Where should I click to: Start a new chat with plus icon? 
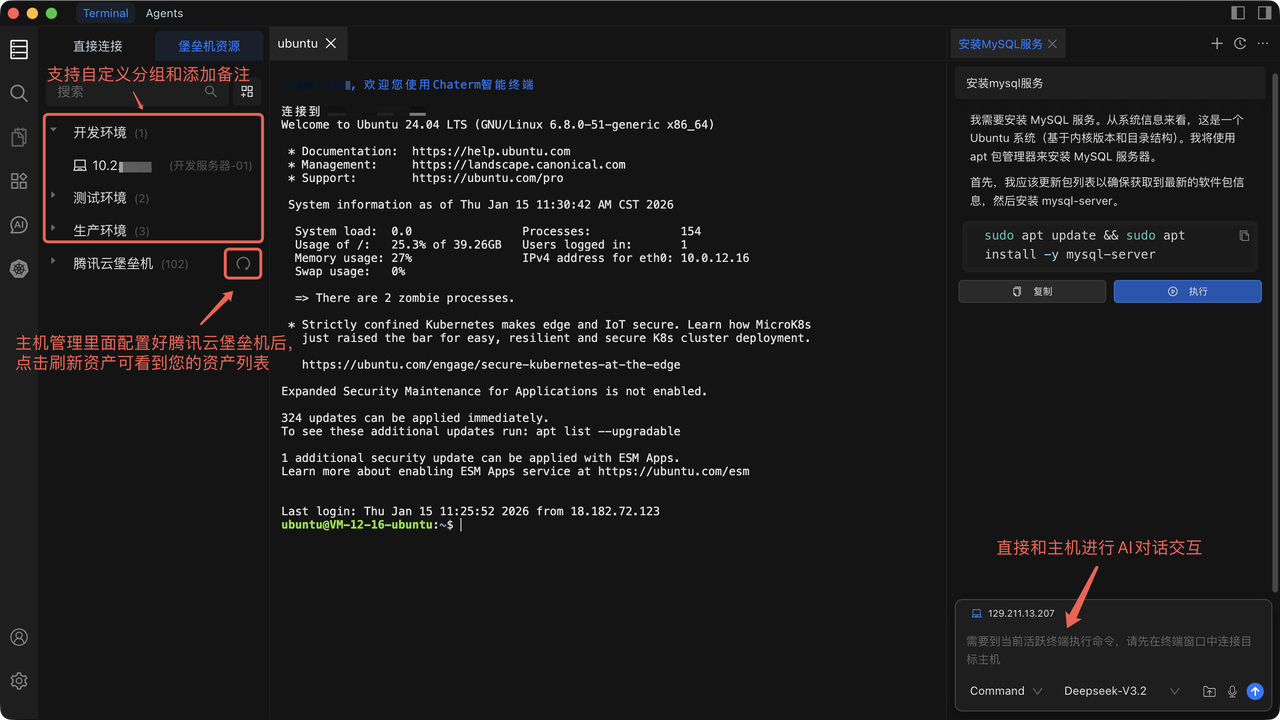pyautogui.click(x=1217, y=44)
